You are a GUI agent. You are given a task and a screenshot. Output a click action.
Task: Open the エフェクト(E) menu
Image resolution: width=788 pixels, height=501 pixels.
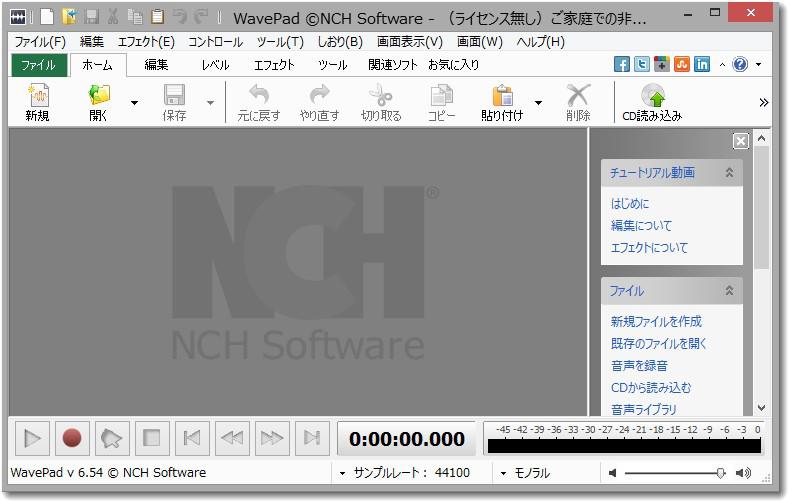point(146,42)
